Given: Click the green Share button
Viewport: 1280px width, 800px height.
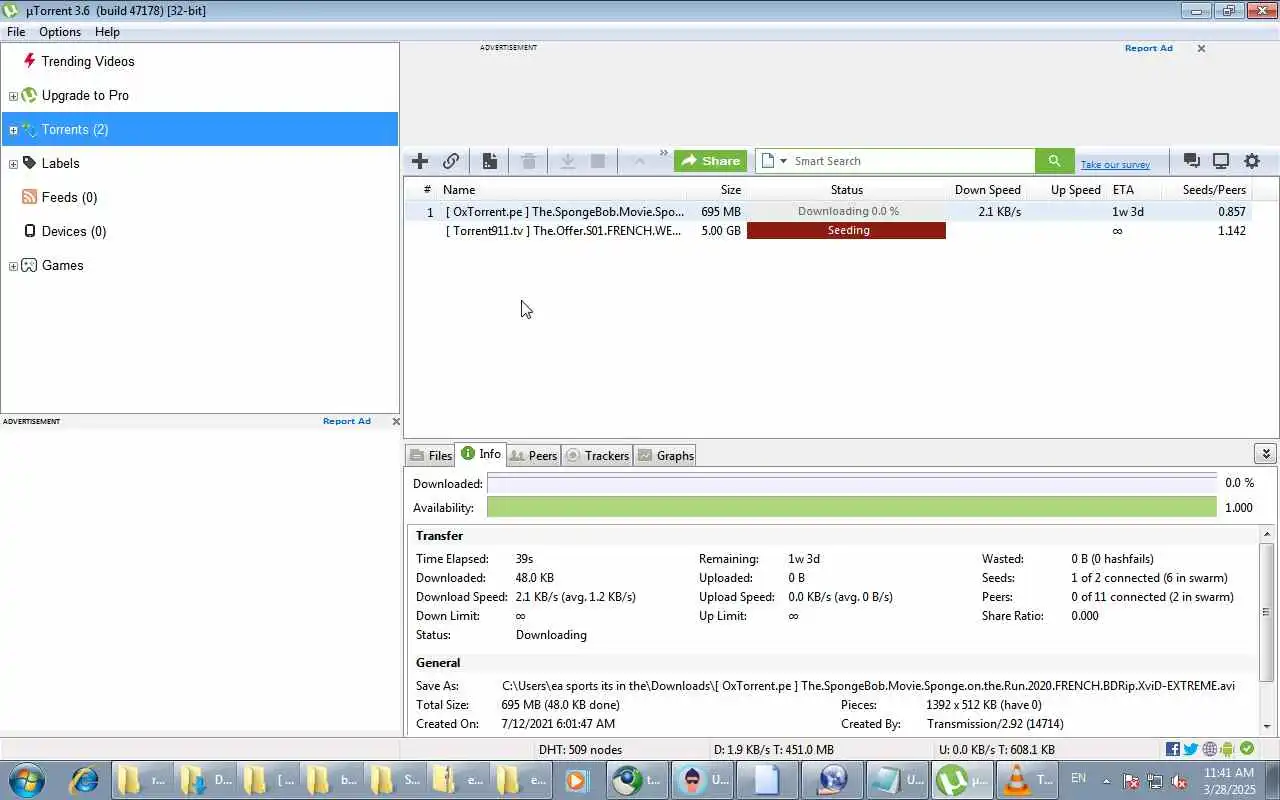Looking at the screenshot, I should [711, 161].
